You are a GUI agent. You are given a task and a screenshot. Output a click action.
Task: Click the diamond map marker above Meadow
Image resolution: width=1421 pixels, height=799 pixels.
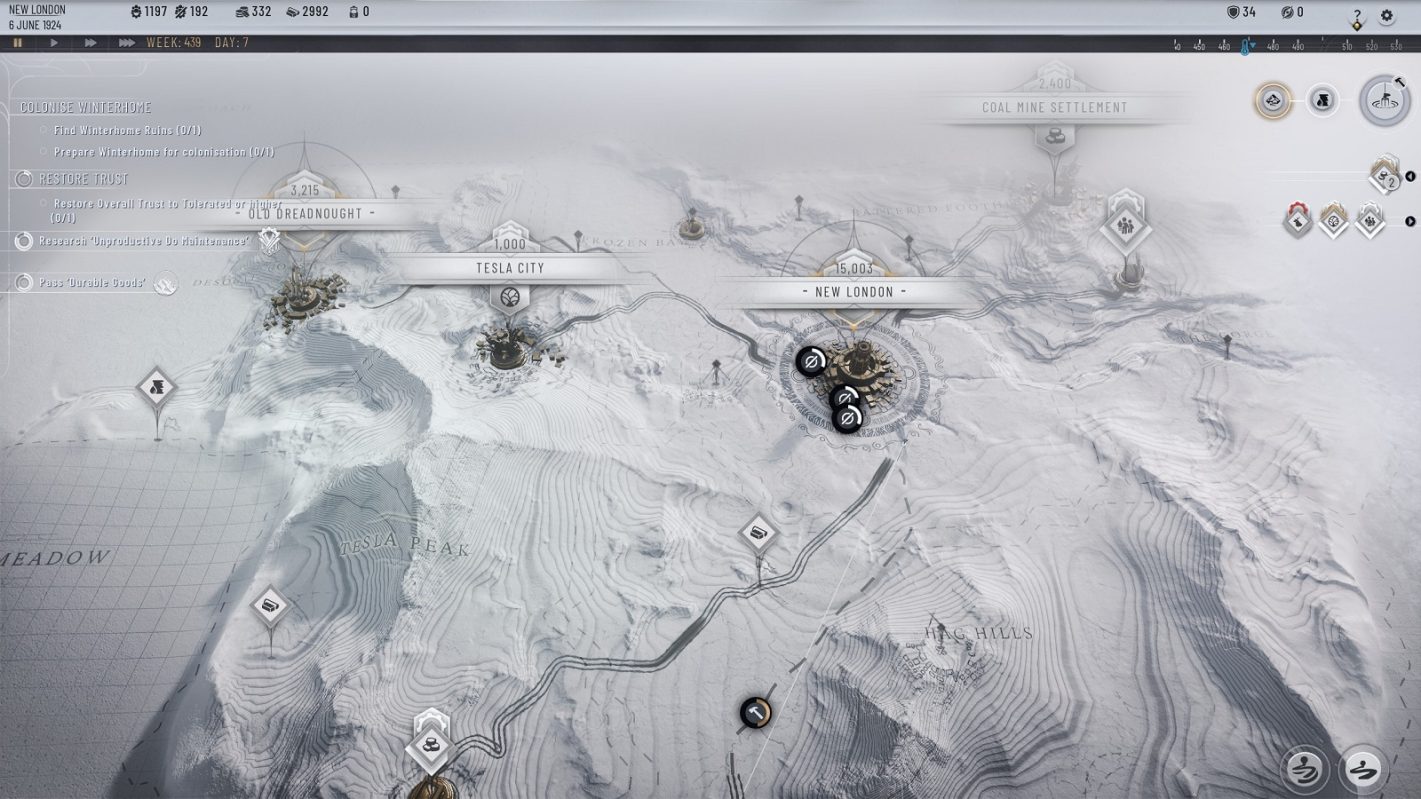[x=156, y=387]
